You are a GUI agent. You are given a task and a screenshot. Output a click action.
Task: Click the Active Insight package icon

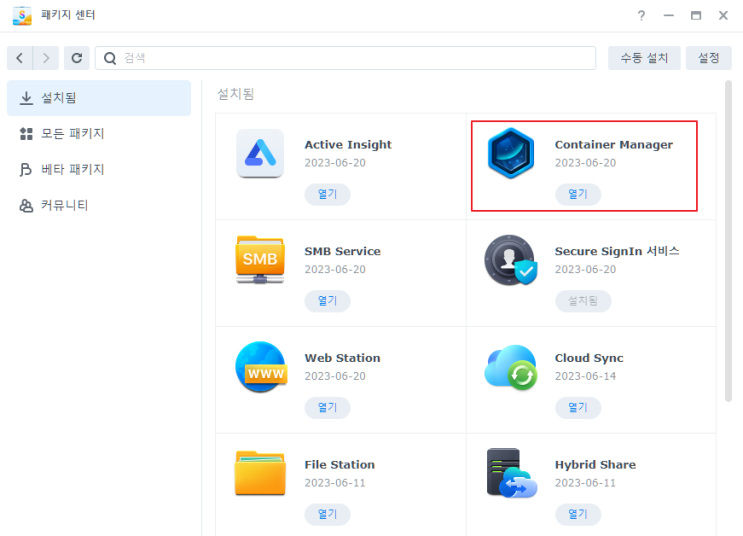point(260,153)
